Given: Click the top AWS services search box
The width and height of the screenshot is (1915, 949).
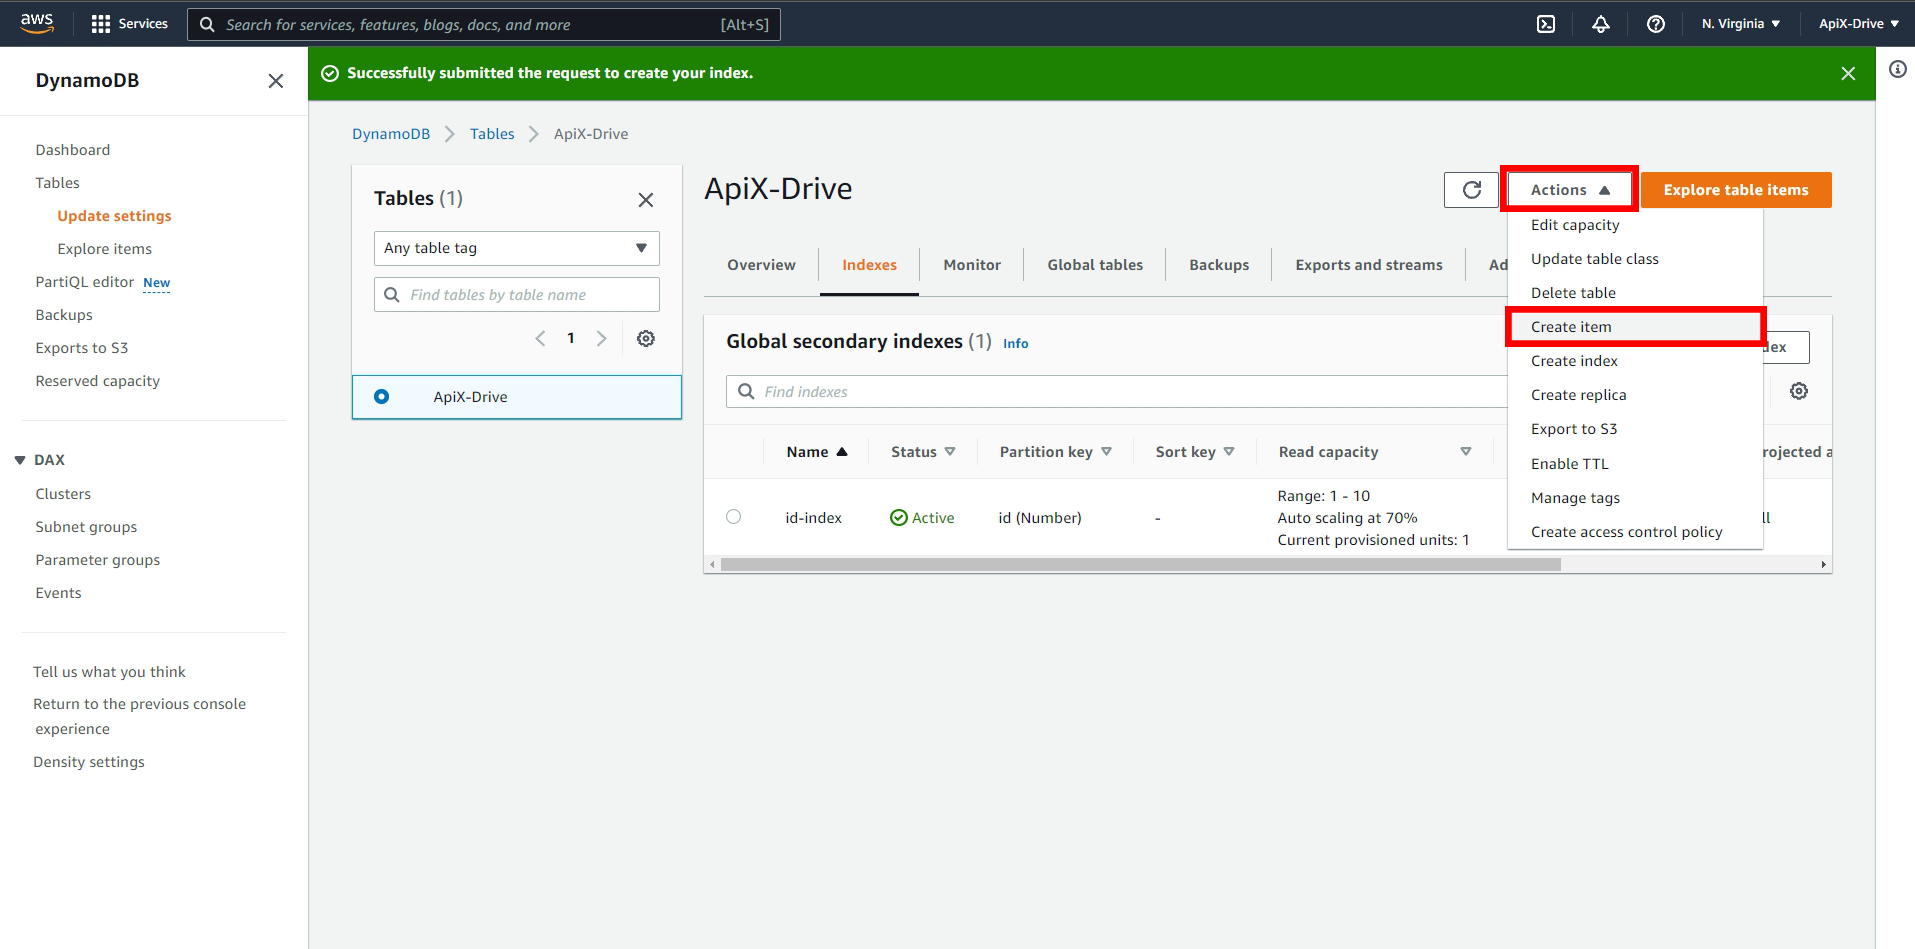Looking at the screenshot, I should (484, 24).
